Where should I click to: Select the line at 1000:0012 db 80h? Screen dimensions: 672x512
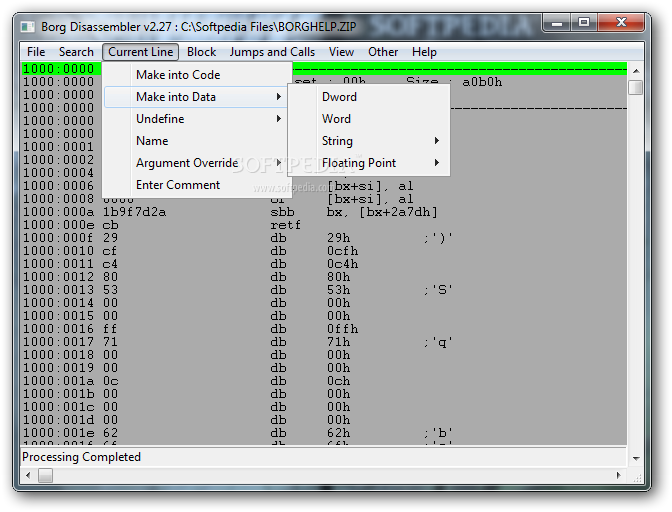[x=324, y=277]
